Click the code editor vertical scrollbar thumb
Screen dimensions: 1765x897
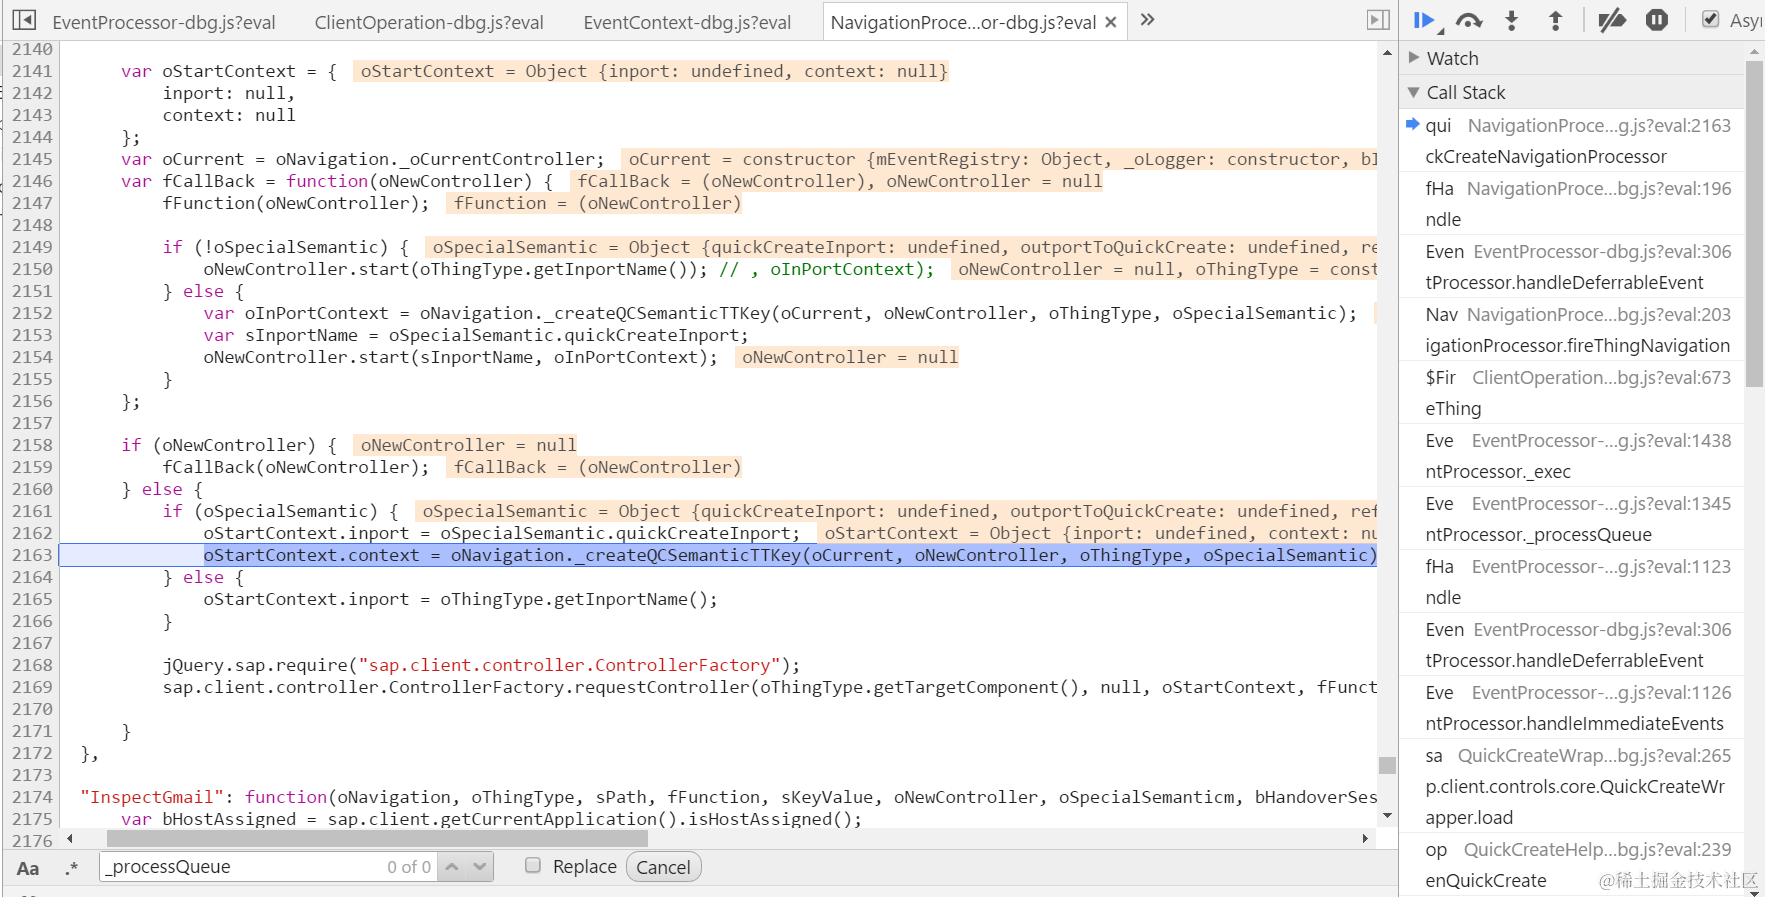point(1387,765)
